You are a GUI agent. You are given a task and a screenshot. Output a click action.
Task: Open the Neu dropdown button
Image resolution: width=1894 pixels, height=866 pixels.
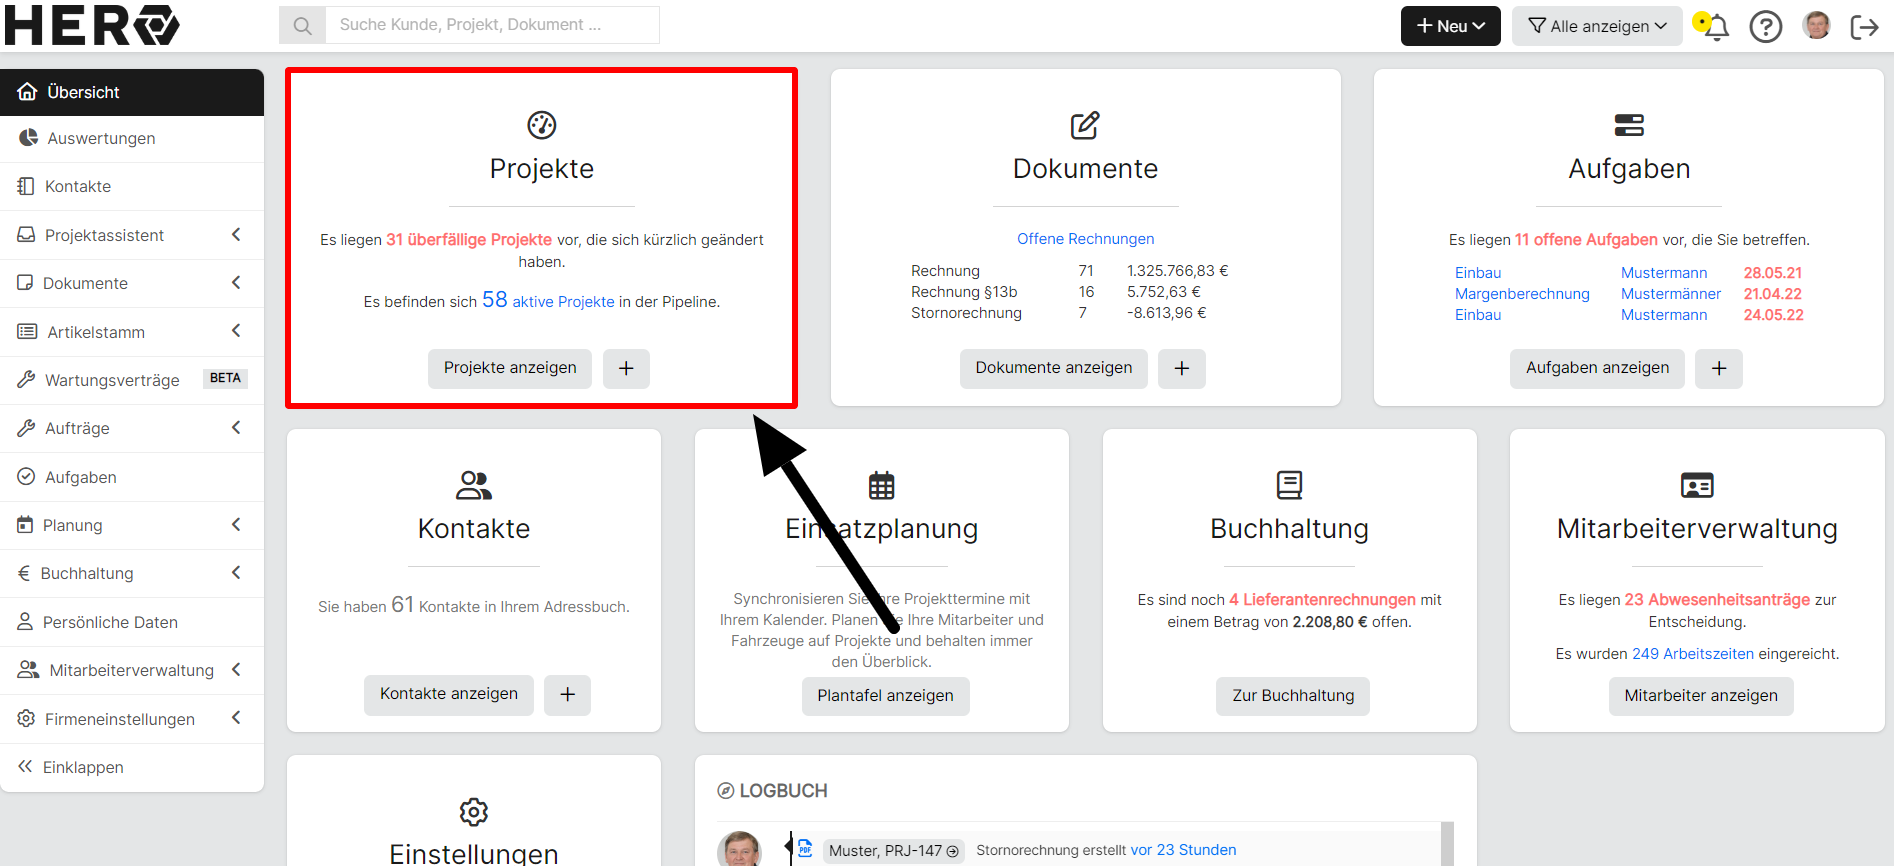tap(1450, 26)
